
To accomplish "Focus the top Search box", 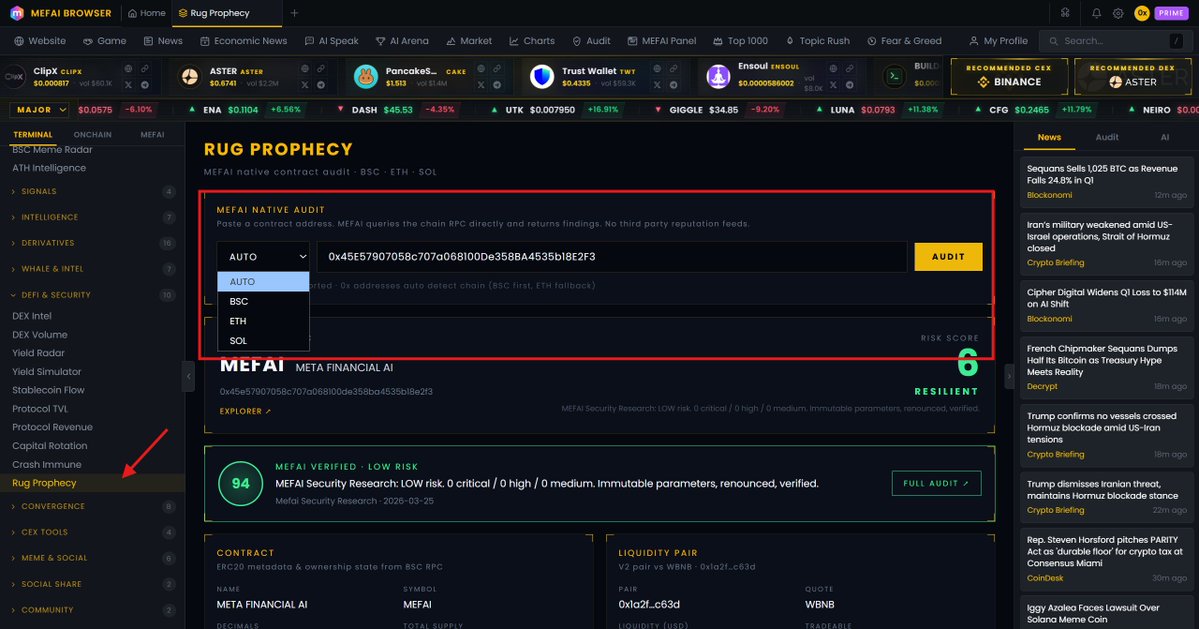I will point(1116,41).
